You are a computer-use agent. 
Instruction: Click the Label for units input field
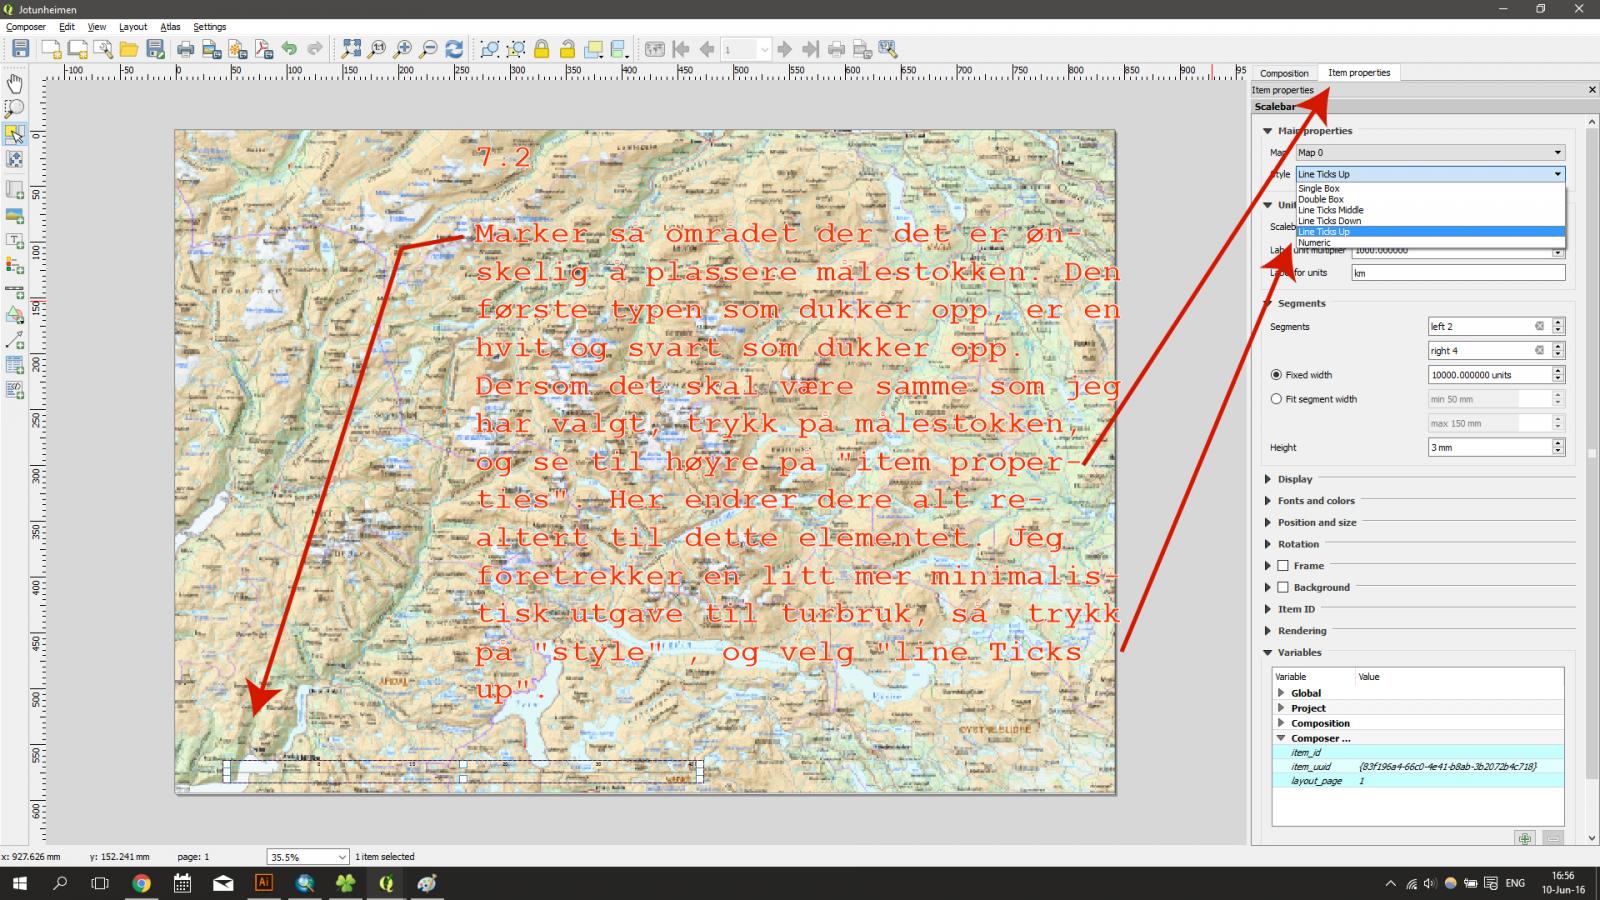(x=1458, y=273)
